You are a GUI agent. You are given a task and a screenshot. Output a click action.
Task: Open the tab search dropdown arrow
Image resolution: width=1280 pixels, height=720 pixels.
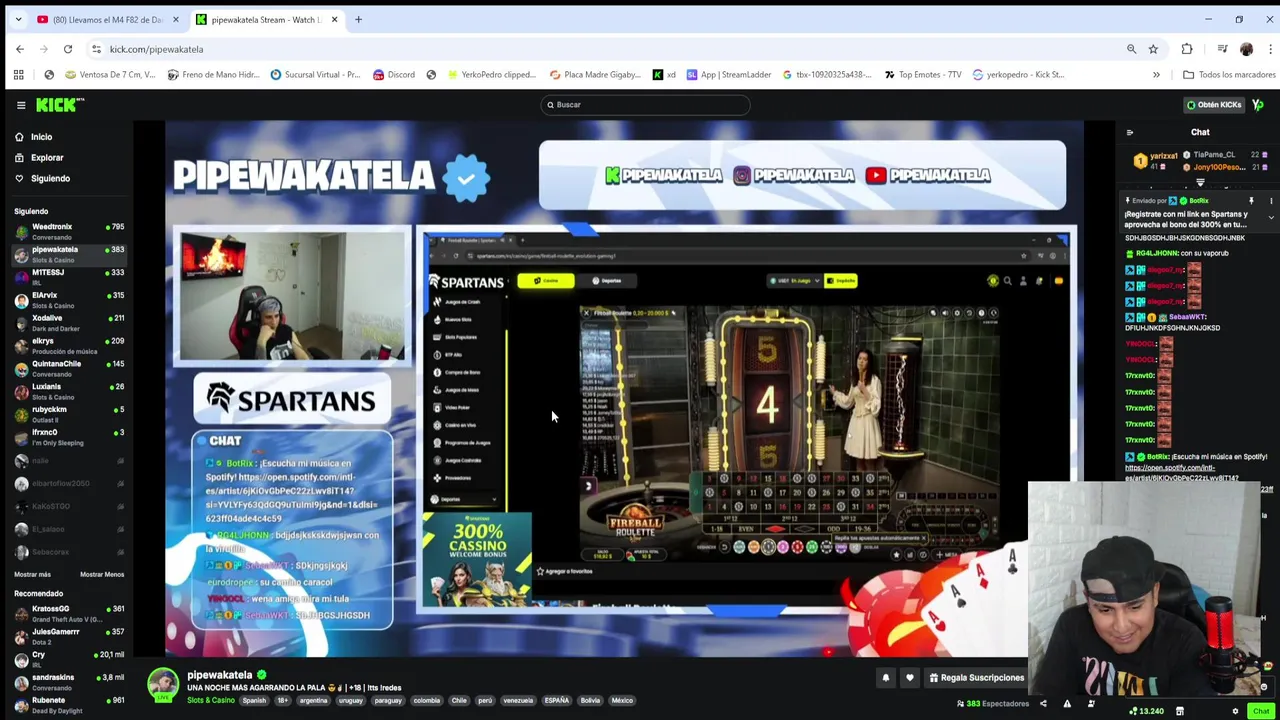coord(18,19)
